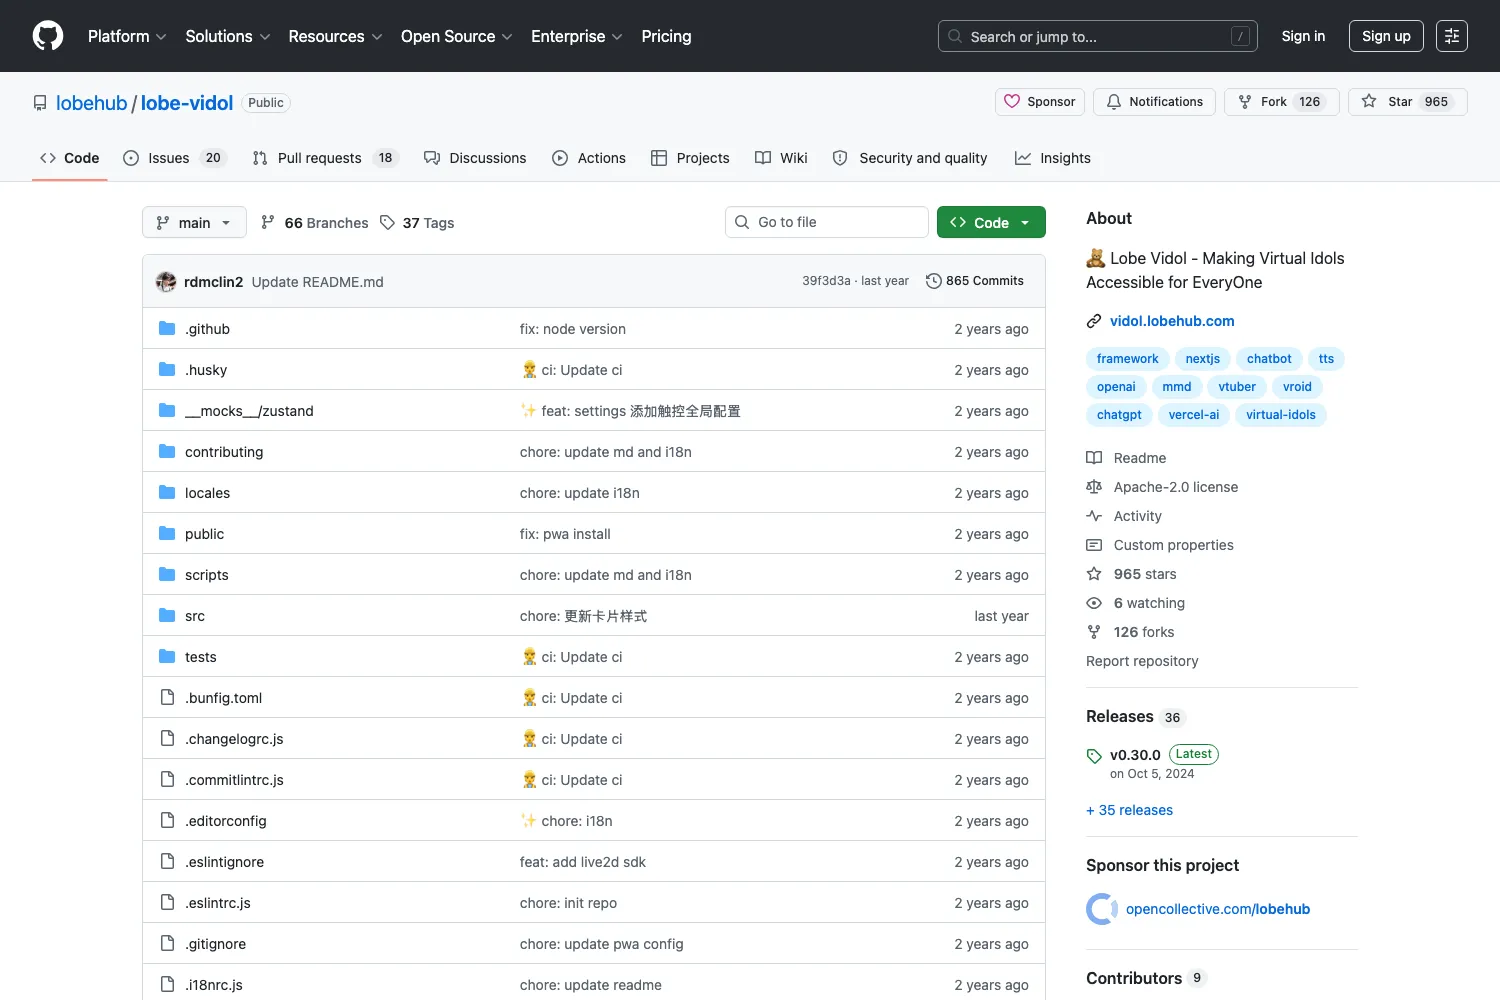The height and width of the screenshot is (1000, 1500).
Task: Click the Notifications bell button
Action: pos(1155,102)
